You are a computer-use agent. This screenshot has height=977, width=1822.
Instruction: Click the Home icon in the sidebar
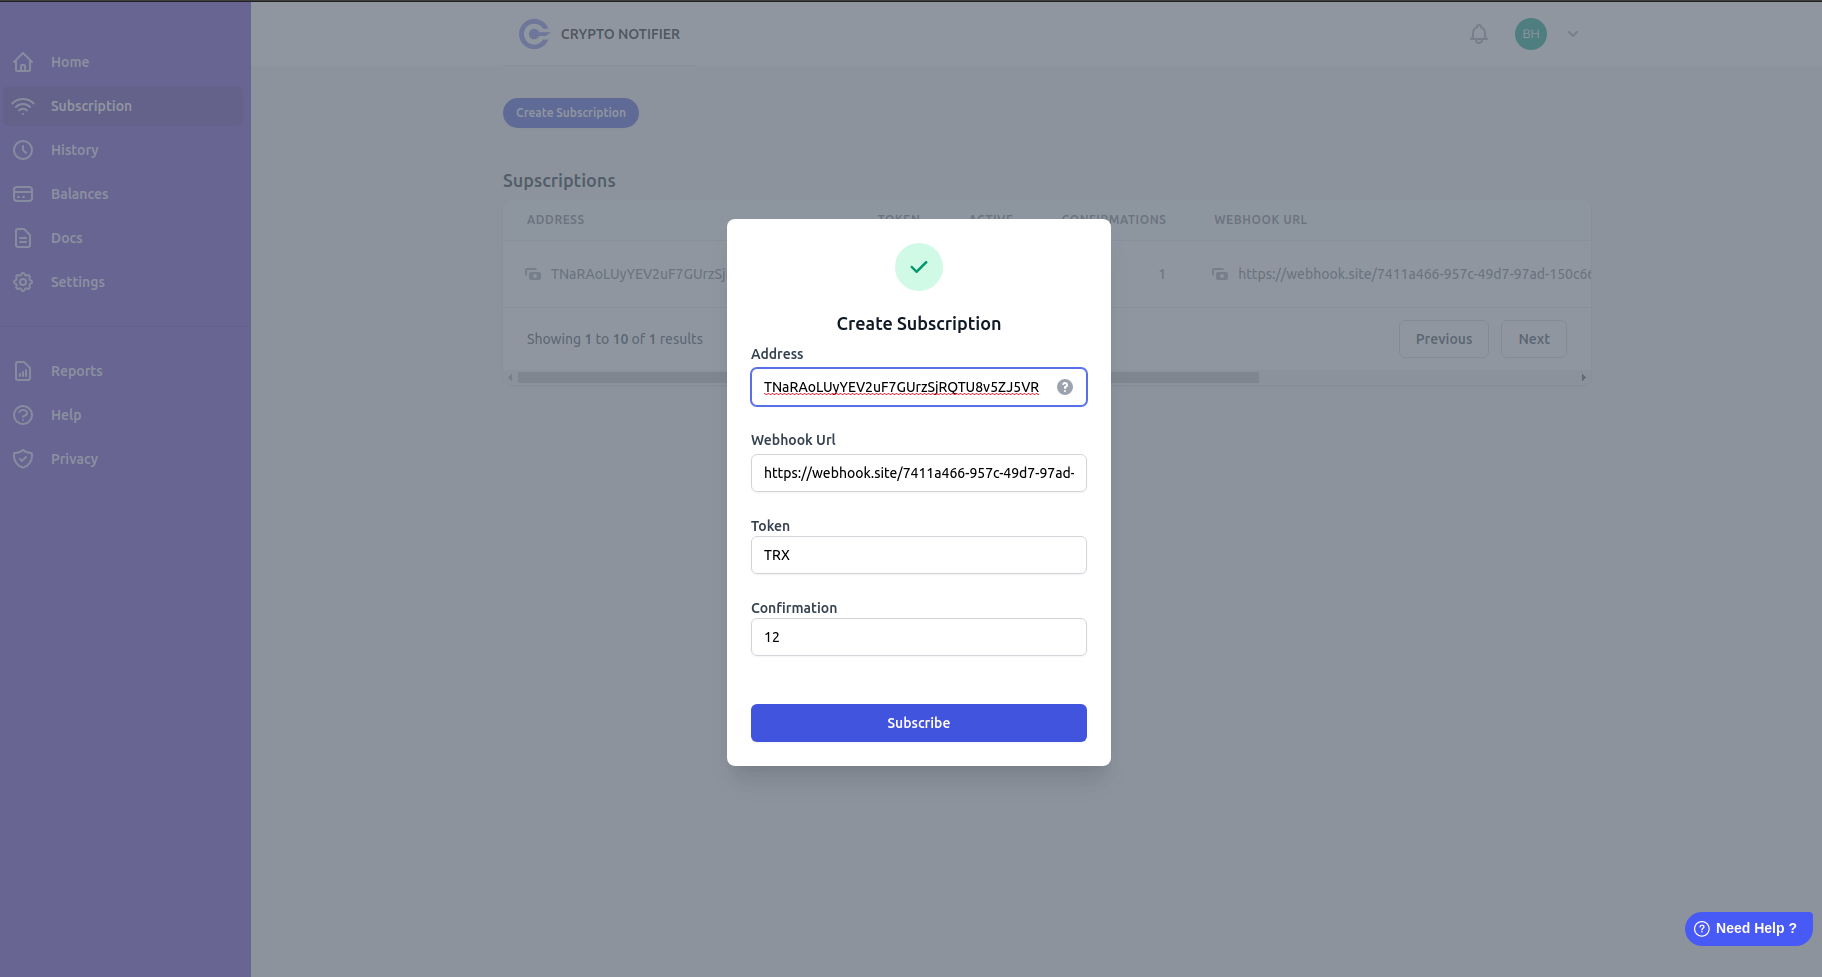[x=24, y=61]
